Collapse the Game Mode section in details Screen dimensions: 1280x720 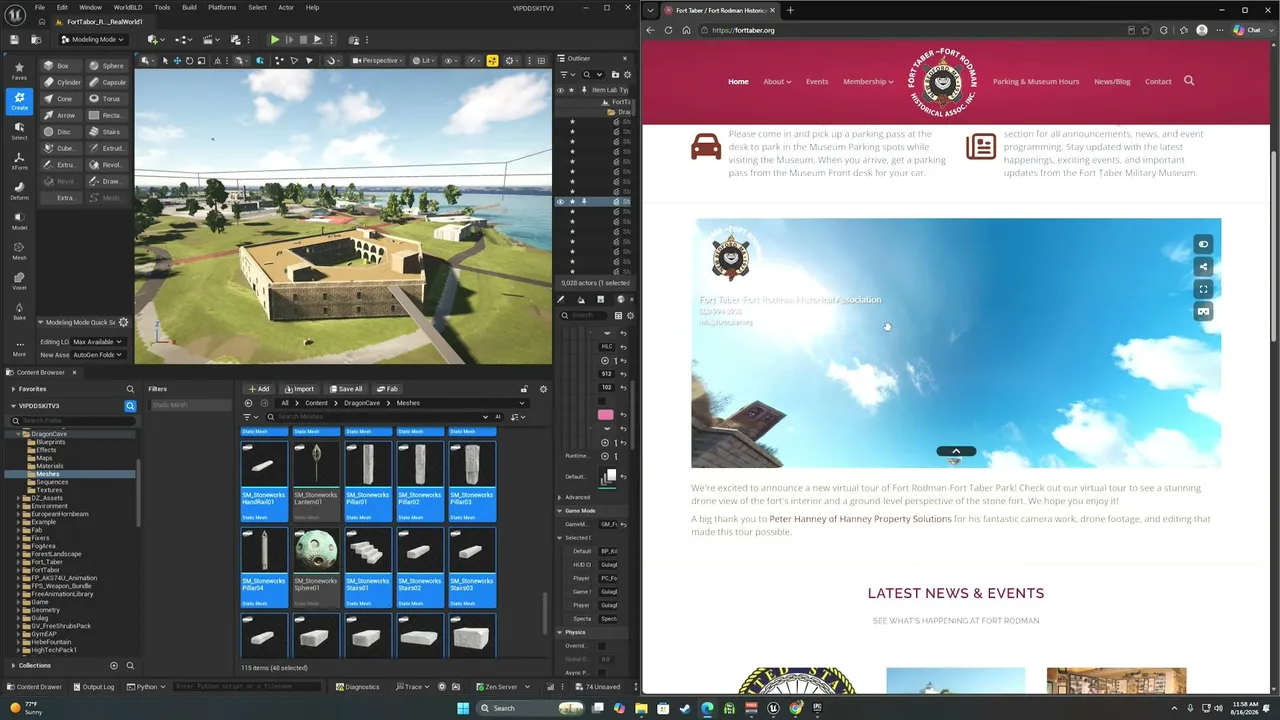(x=560, y=510)
